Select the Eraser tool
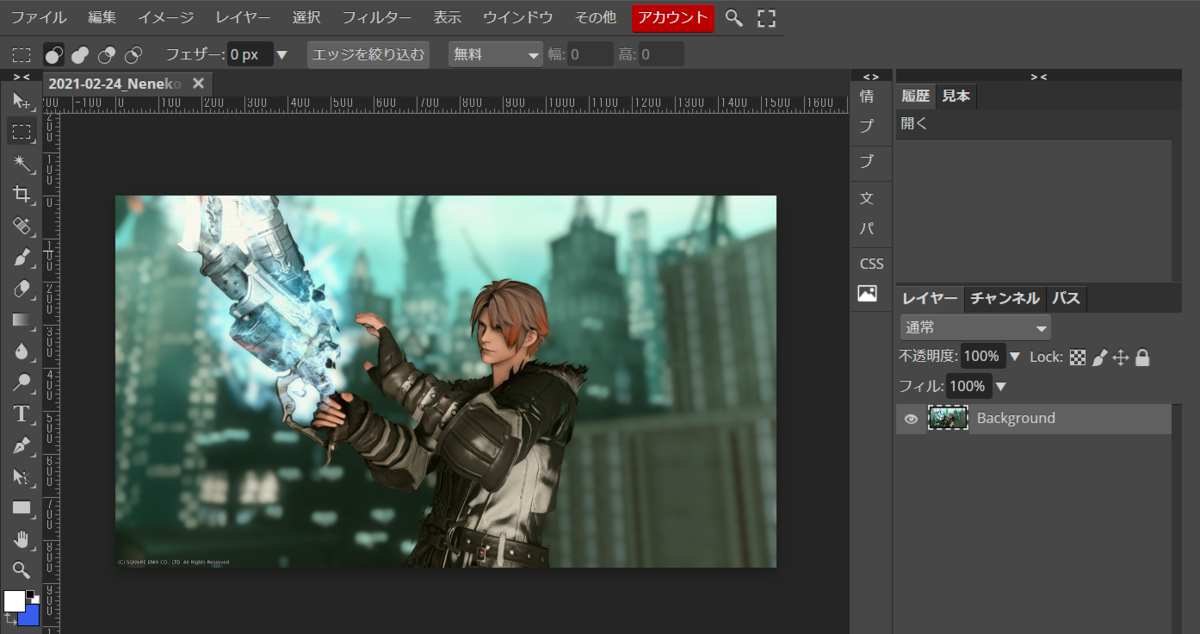1200x634 pixels. click(x=21, y=288)
